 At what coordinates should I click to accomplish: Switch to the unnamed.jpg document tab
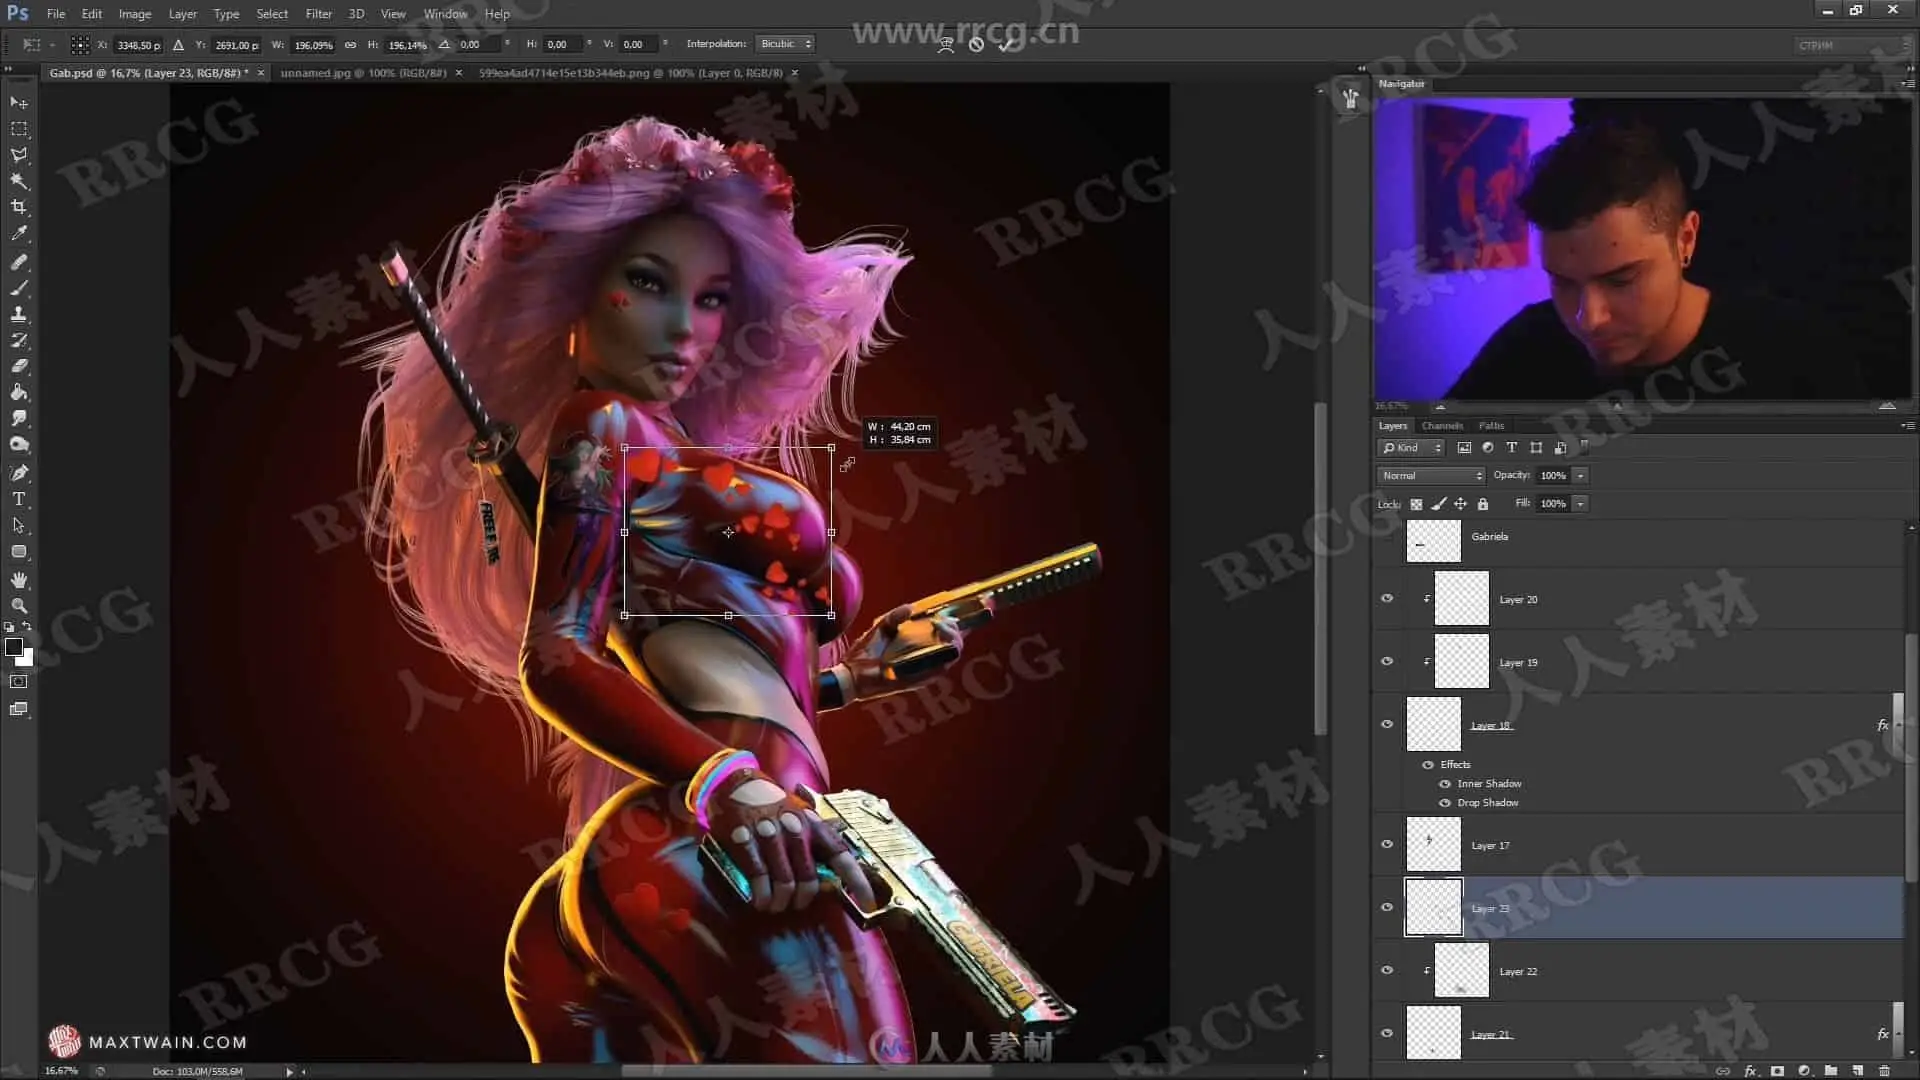click(x=363, y=73)
